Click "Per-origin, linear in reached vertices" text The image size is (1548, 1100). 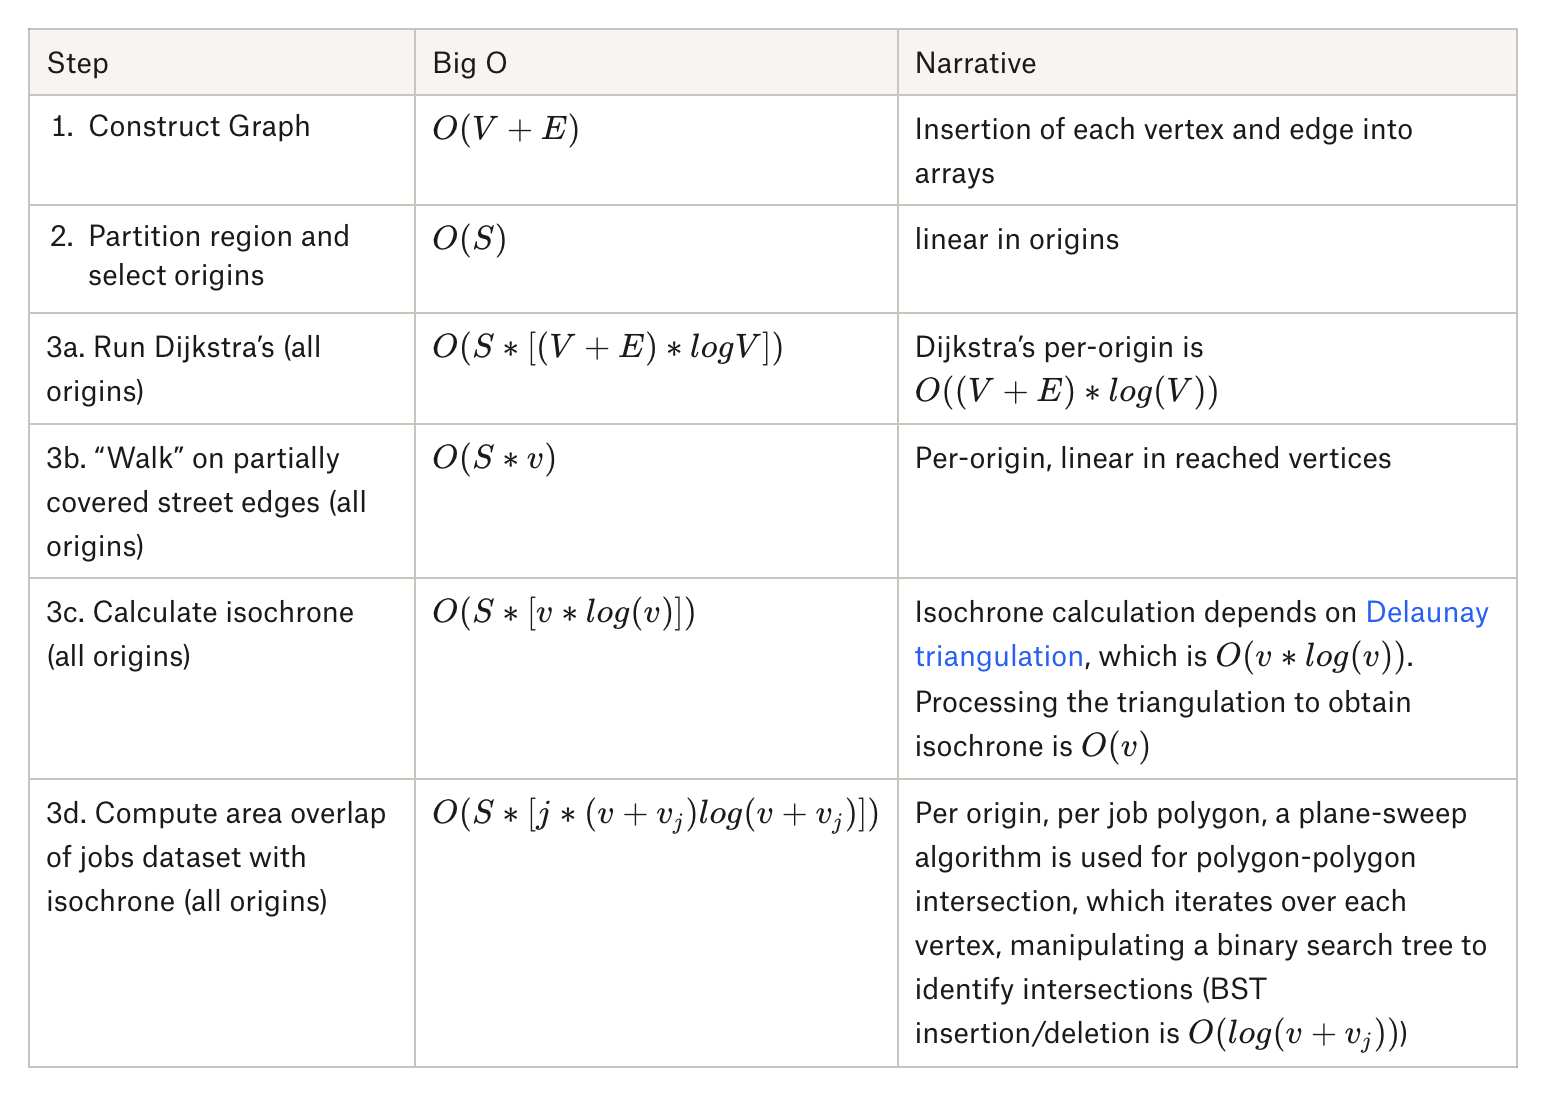coord(1152,459)
